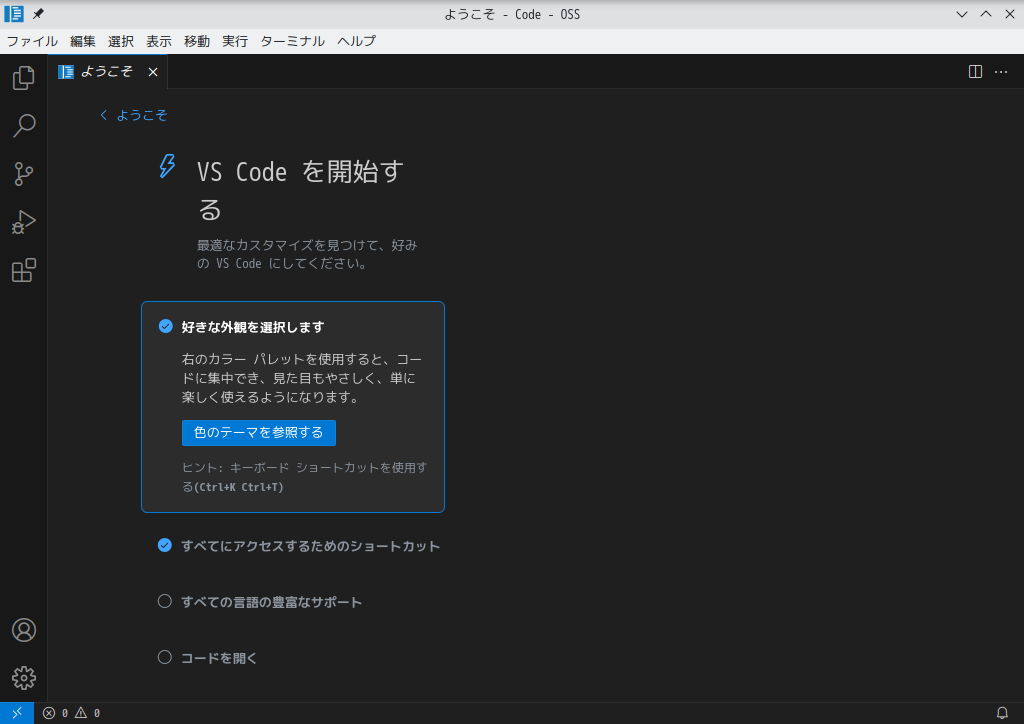This screenshot has height=724, width=1024.
Task: Open the editor More Actions ellipsis
Action: [1001, 72]
